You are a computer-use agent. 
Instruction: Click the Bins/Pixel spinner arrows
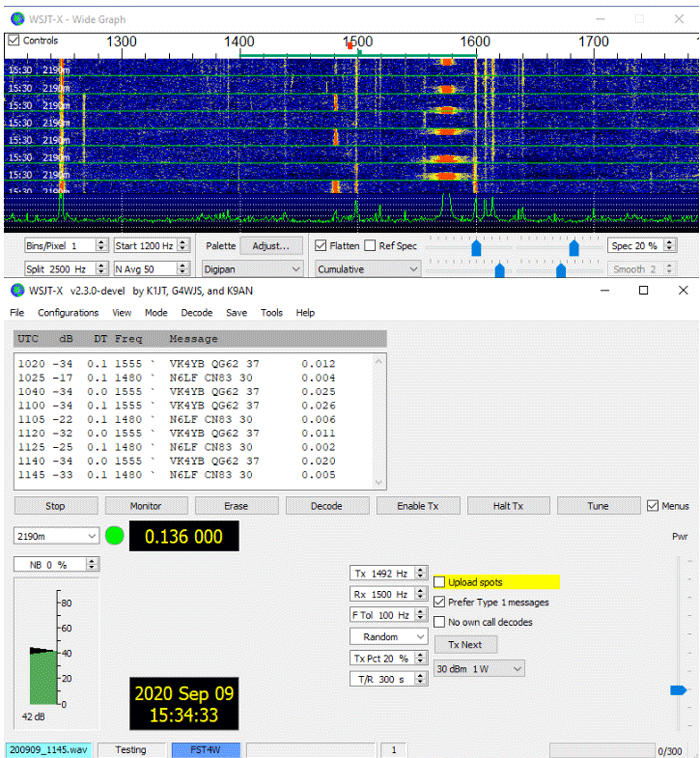tap(101, 246)
